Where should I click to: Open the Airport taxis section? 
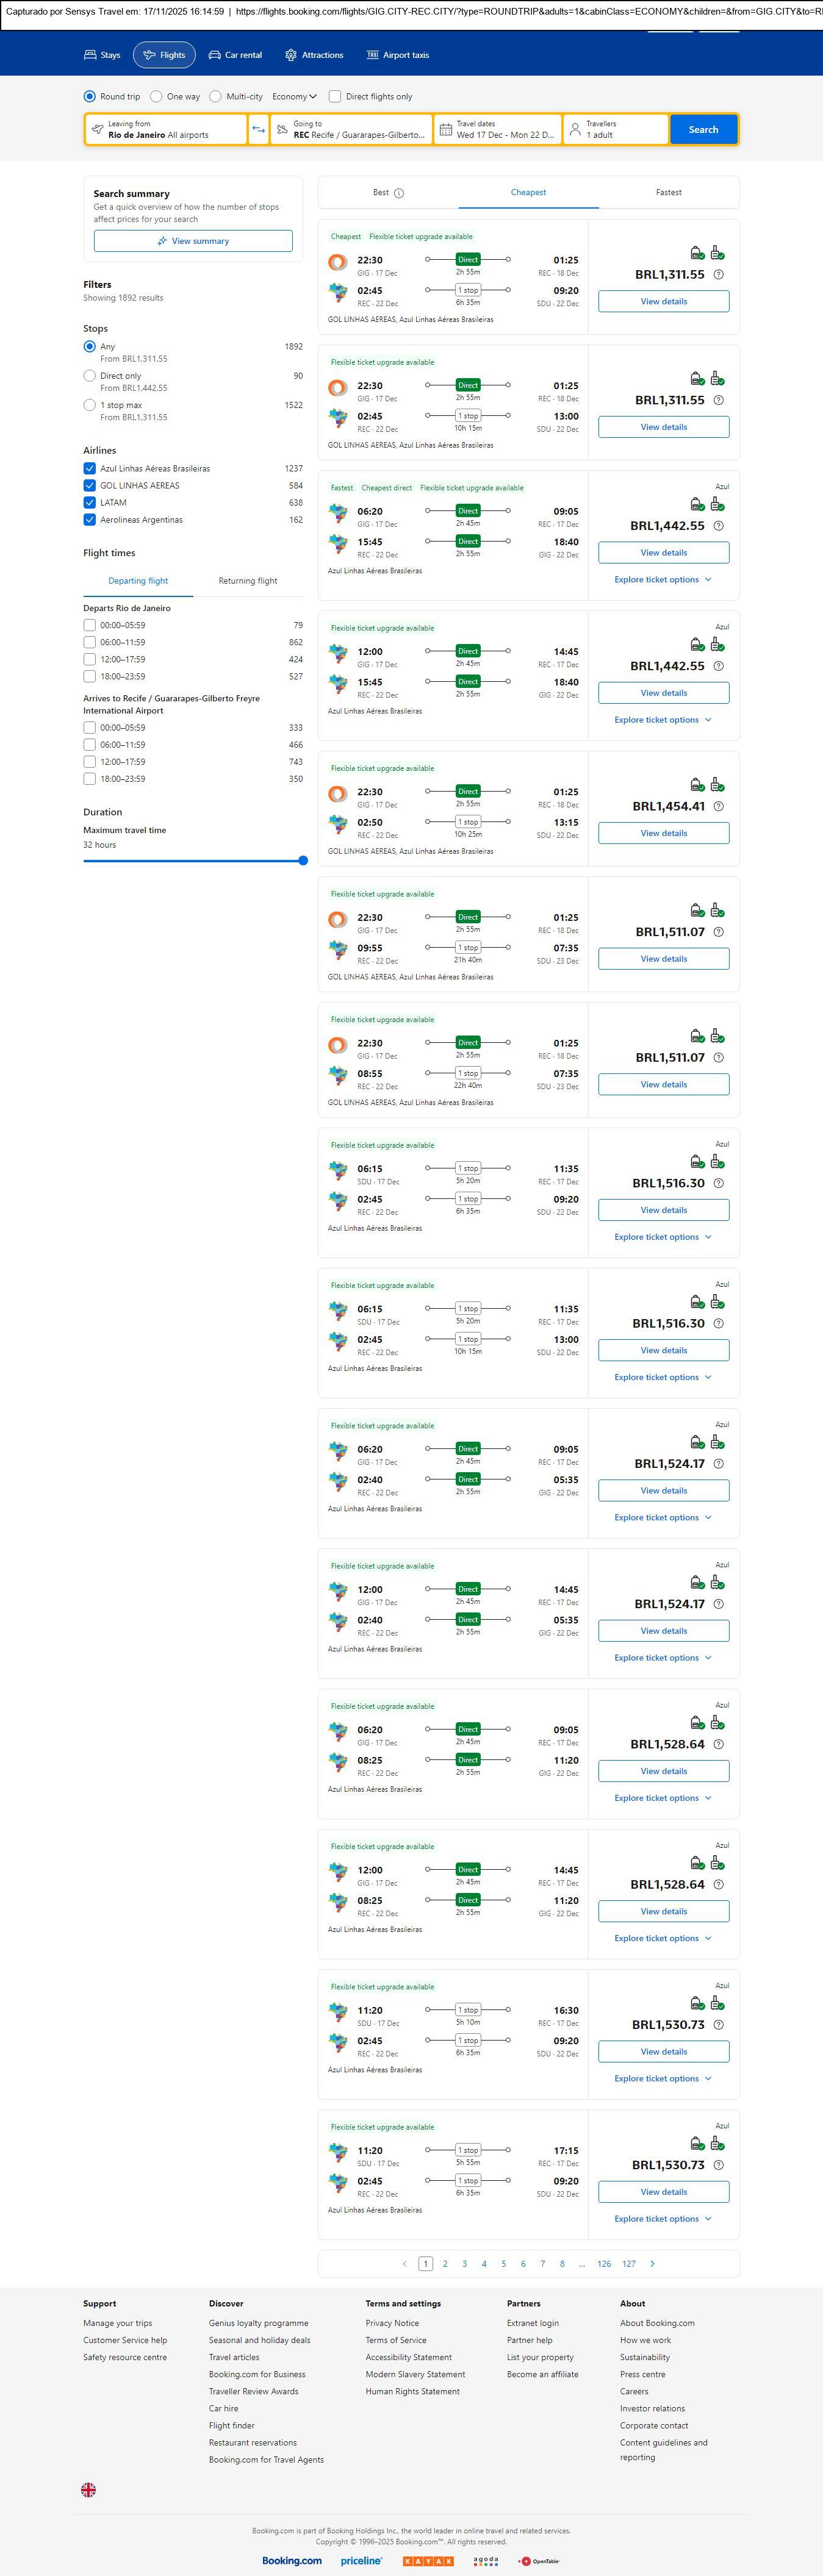(x=397, y=55)
